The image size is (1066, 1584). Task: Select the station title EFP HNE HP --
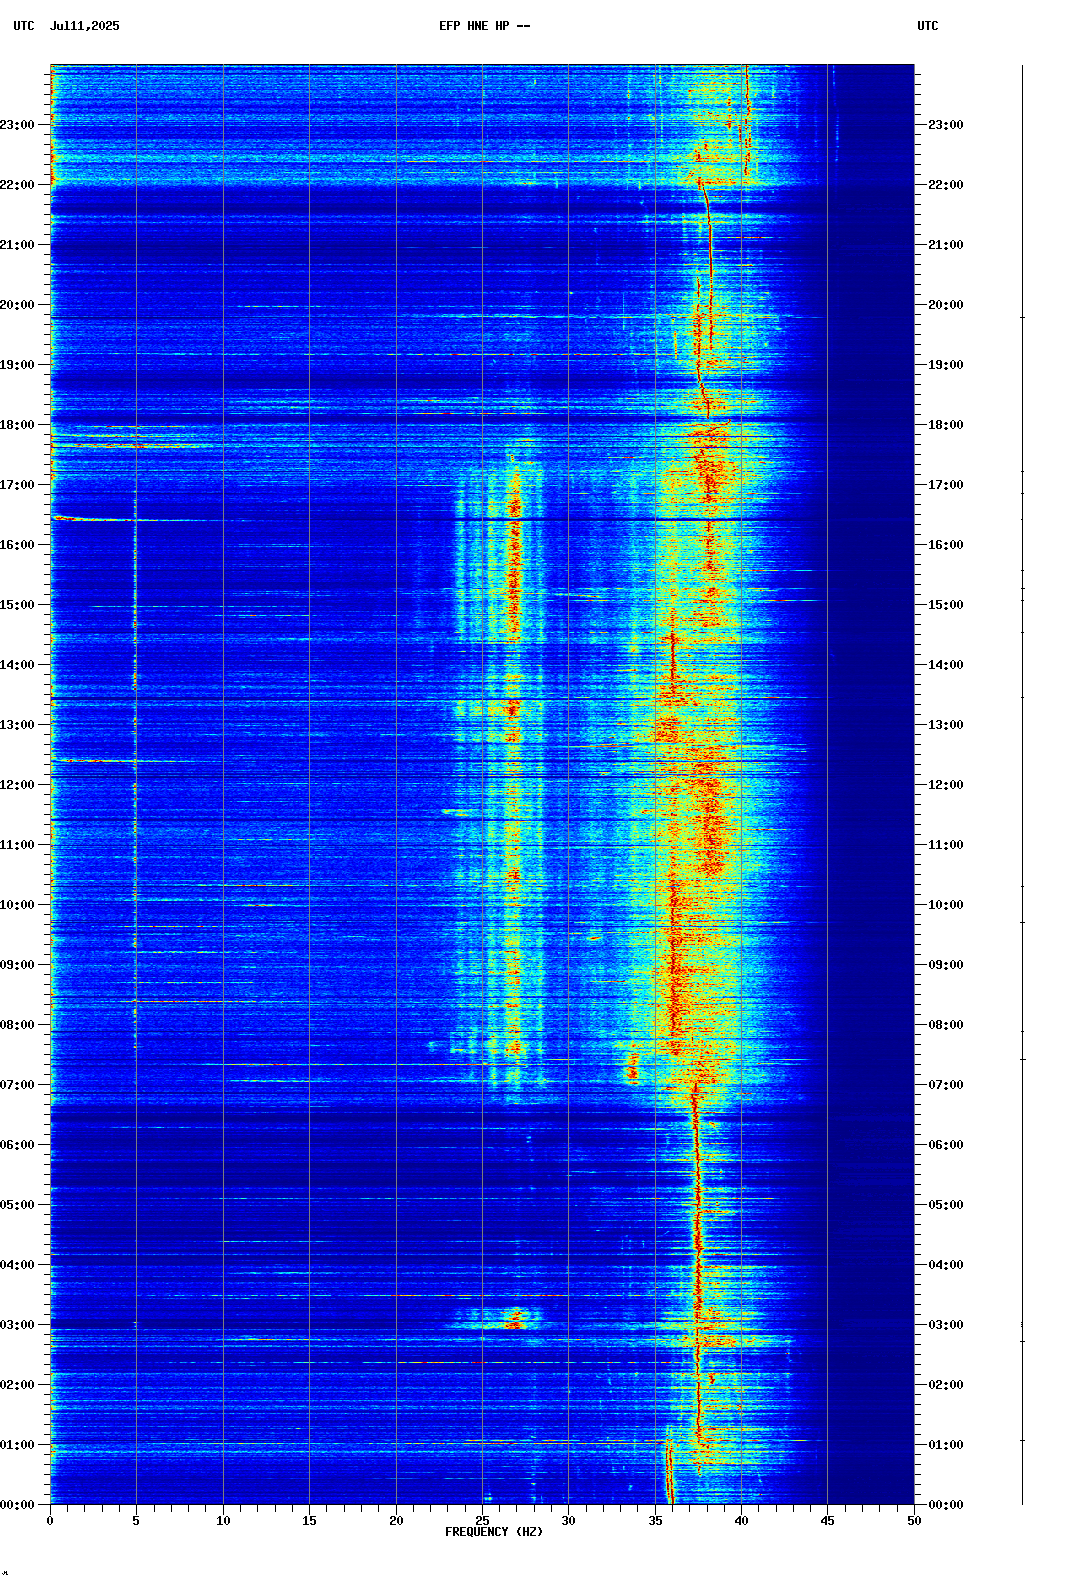tap(485, 26)
